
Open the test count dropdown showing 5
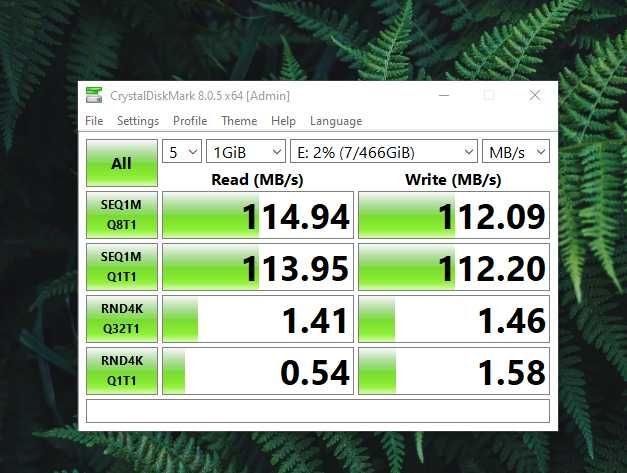point(182,151)
